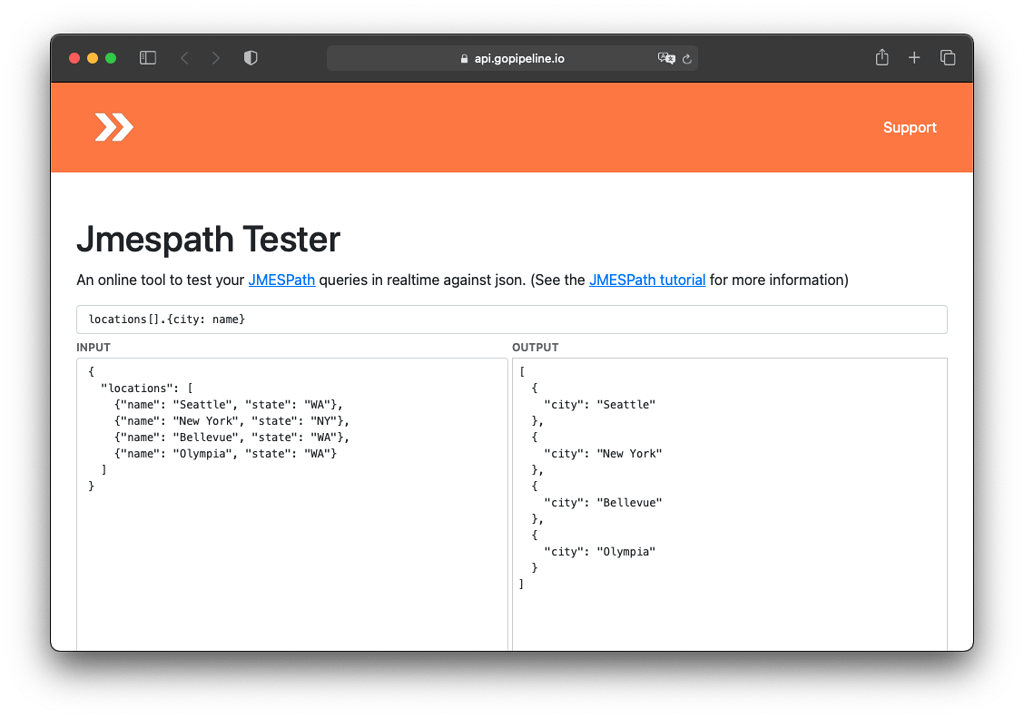This screenshot has width=1024, height=718.
Task: Click the page reload icon in address bar
Action: pyautogui.click(x=686, y=58)
